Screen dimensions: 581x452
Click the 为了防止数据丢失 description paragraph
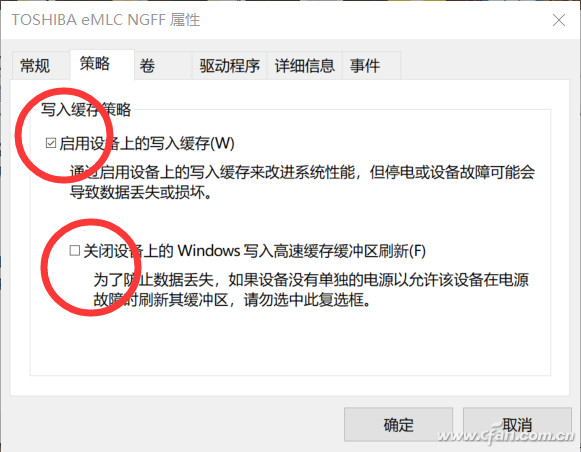[x=311, y=290]
